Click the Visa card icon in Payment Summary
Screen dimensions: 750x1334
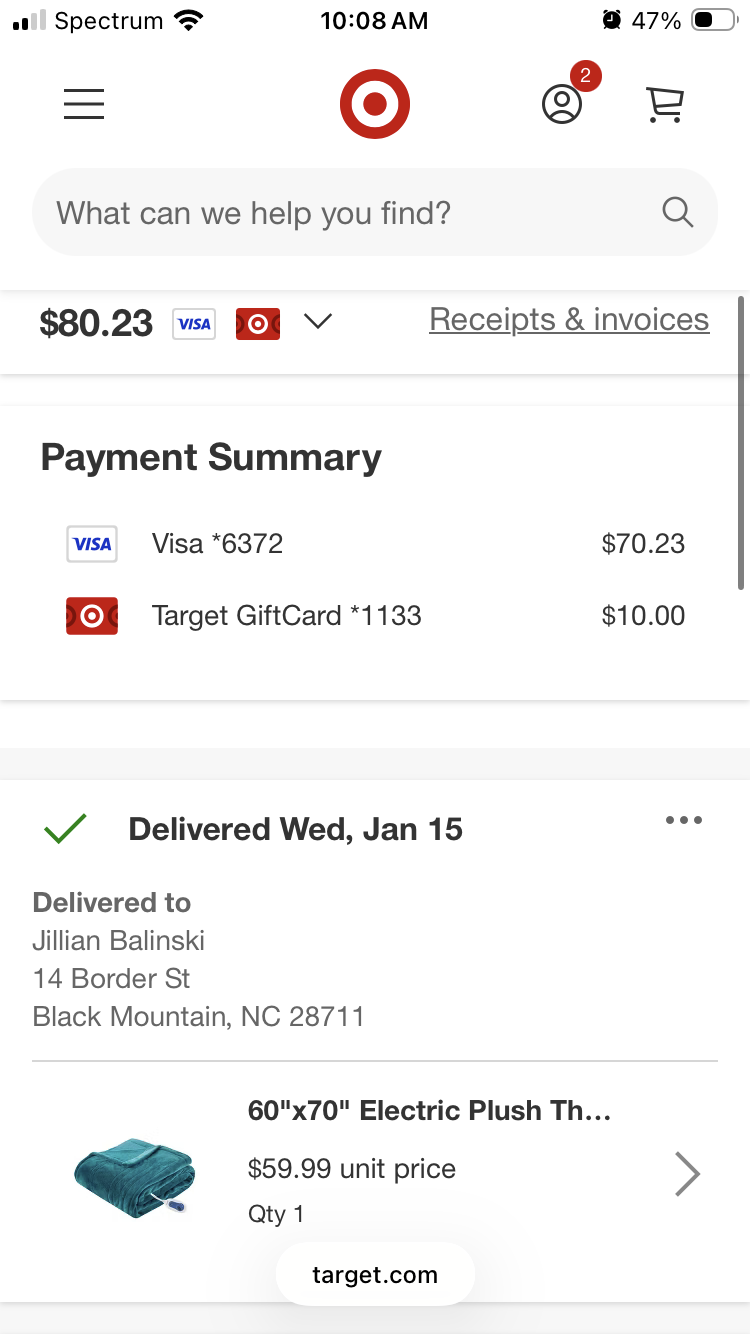pyautogui.click(x=92, y=544)
